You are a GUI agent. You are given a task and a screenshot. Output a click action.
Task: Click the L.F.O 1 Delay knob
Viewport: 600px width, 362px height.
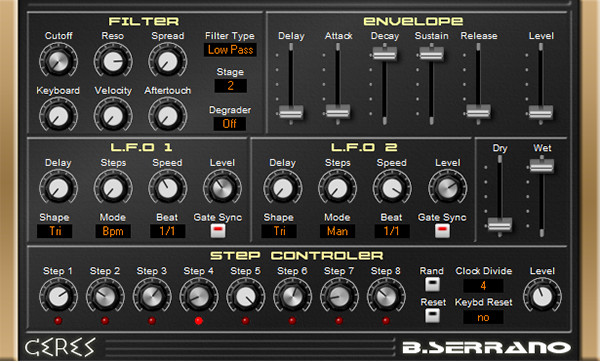click(58, 188)
